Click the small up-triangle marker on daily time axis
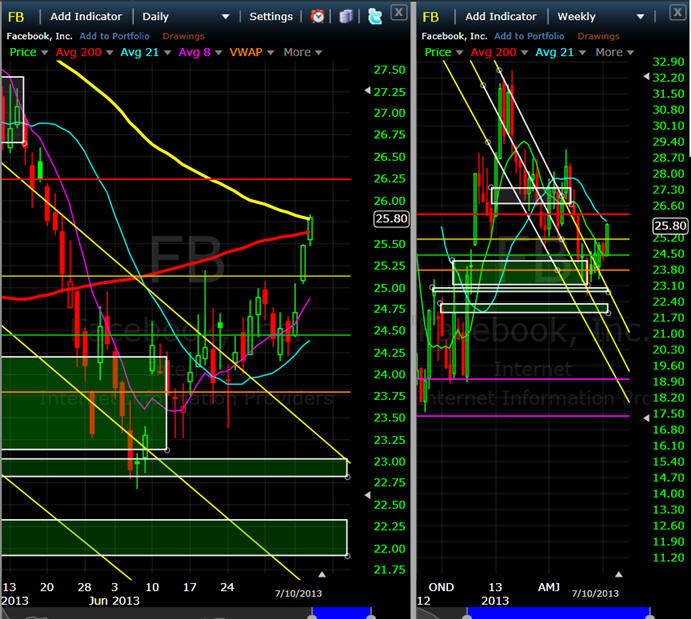This screenshot has width=691, height=619. (x=321, y=575)
